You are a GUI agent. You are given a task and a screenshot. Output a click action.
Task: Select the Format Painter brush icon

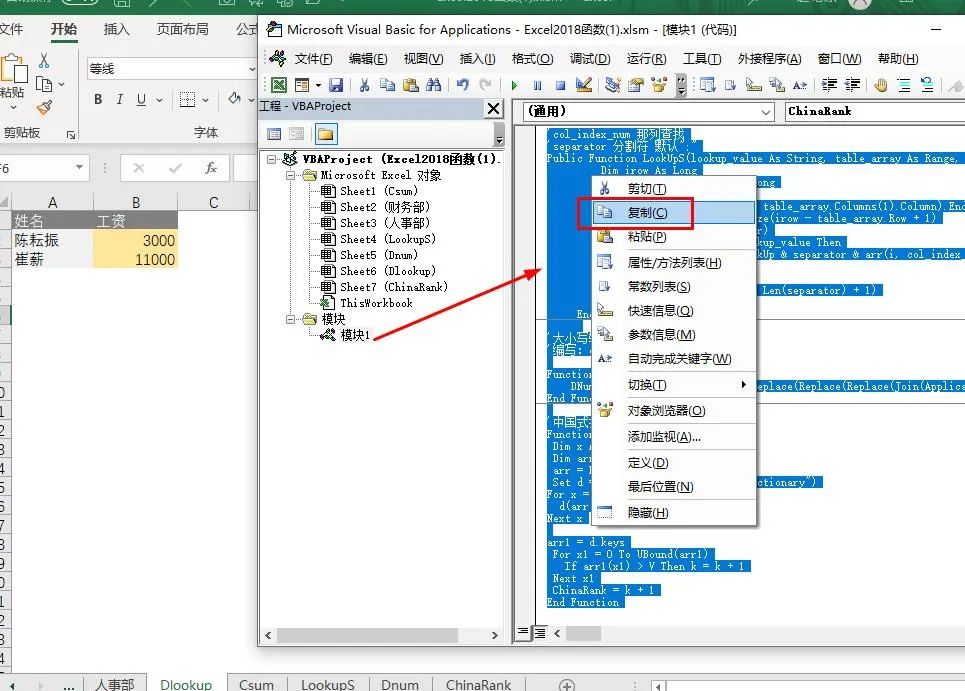tap(44, 107)
